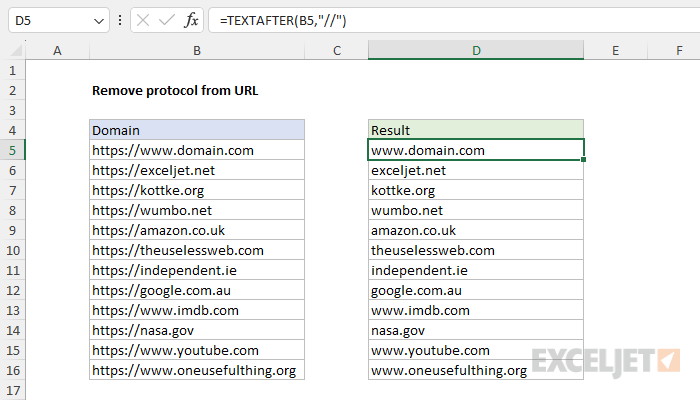
Task: Select cell 'https://www.youtube.com'
Action: coord(197,350)
